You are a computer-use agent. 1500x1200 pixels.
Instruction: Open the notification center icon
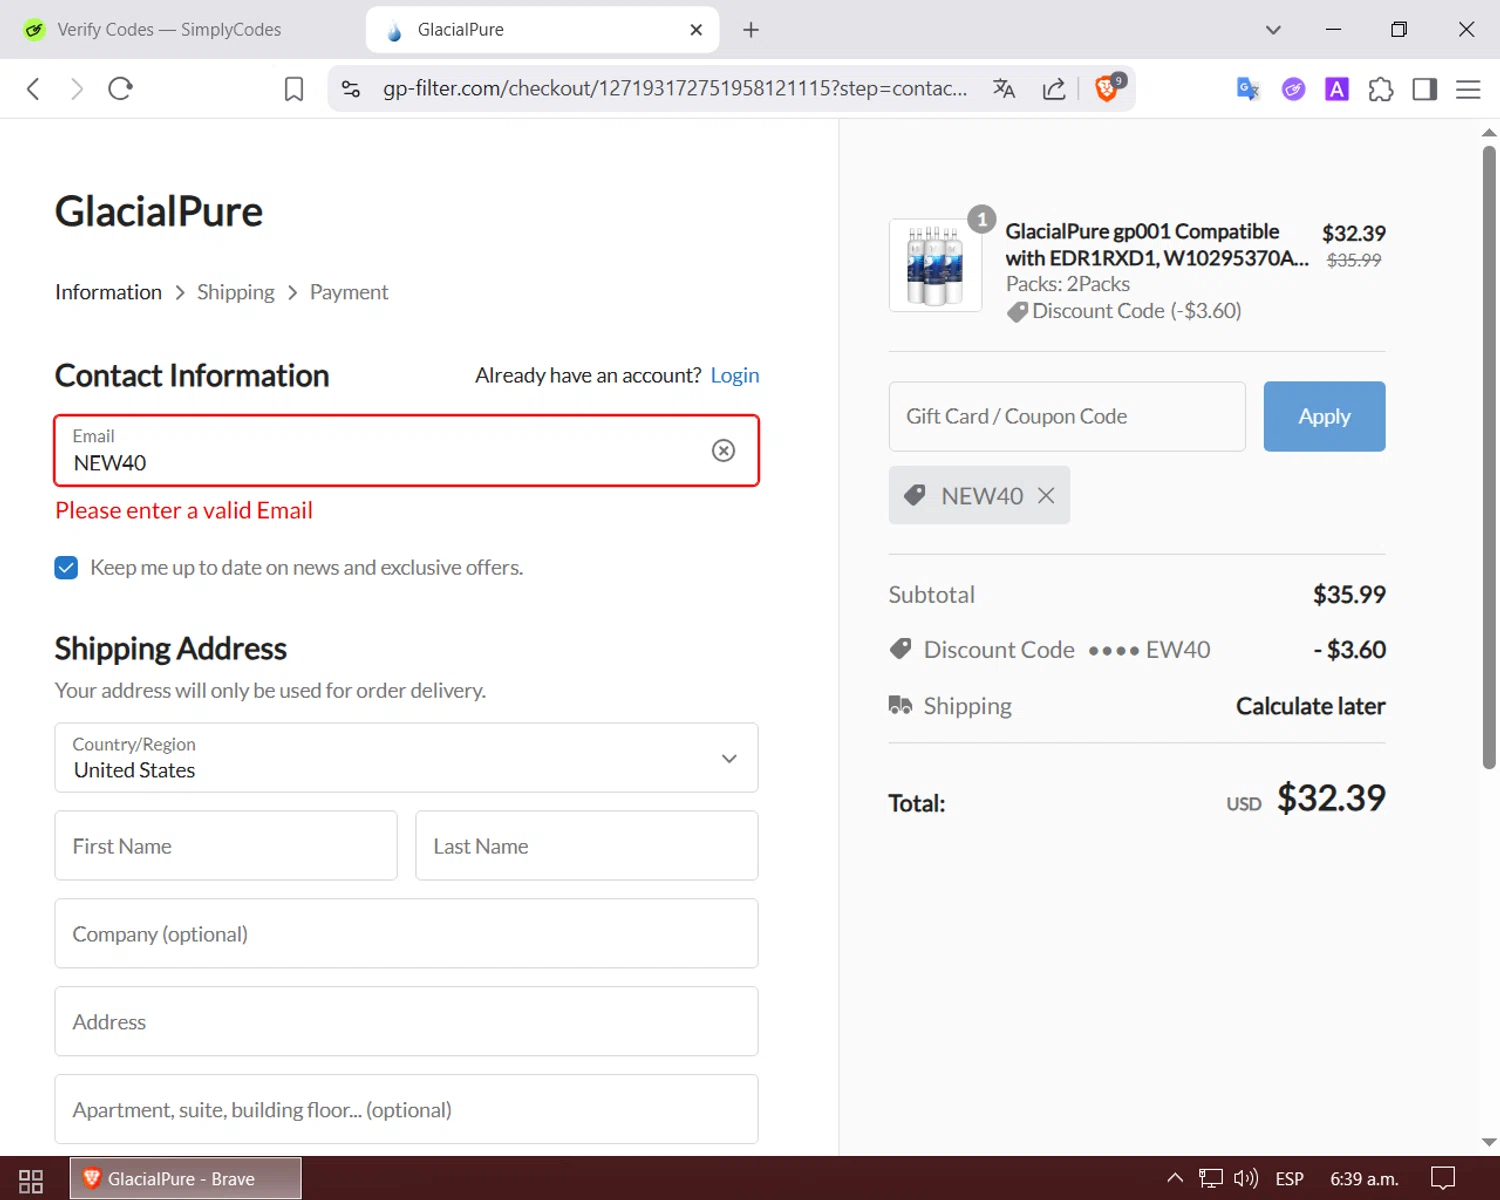(1443, 1179)
